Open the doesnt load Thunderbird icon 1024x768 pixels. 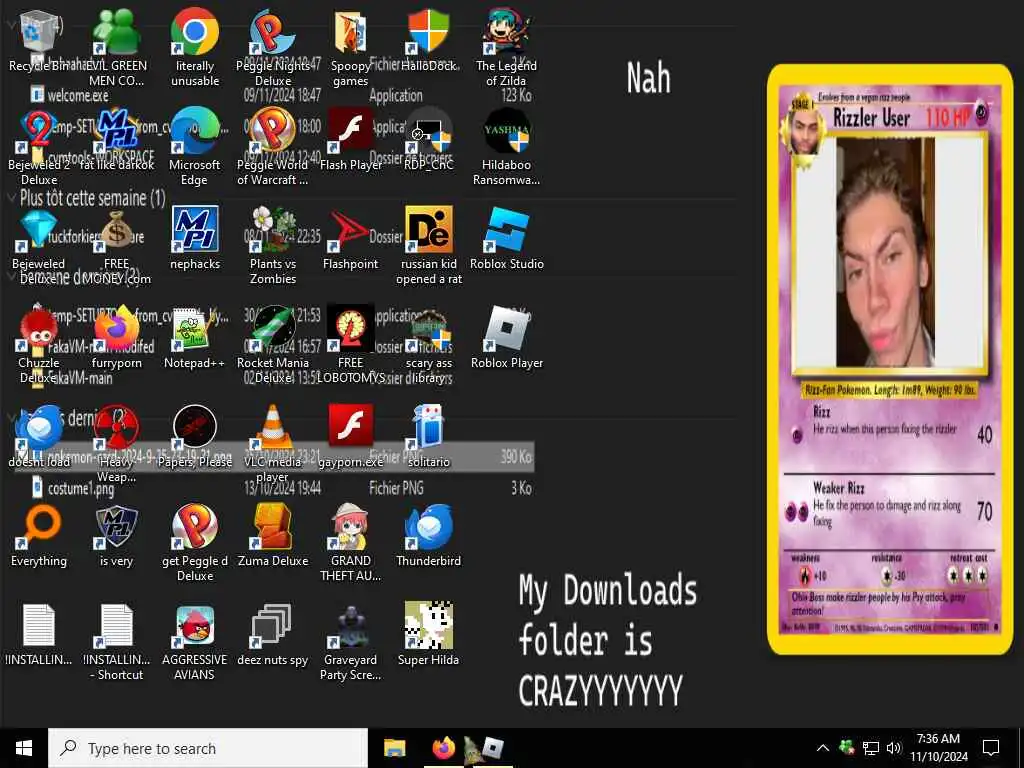(39, 428)
